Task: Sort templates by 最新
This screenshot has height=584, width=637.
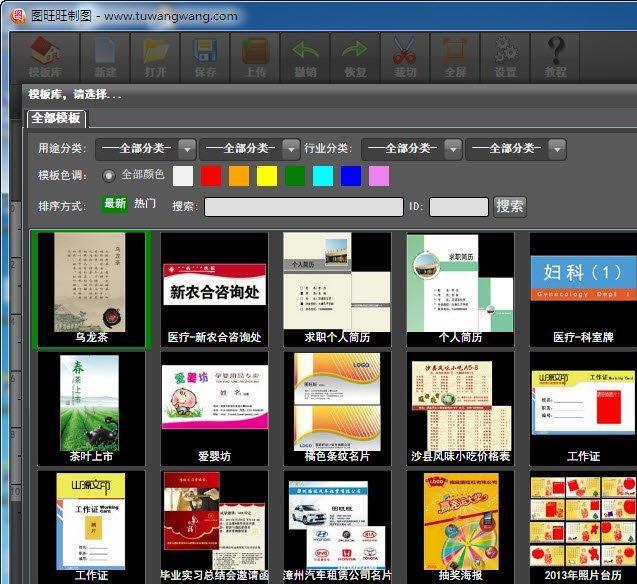Action: [x=115, y=203]
